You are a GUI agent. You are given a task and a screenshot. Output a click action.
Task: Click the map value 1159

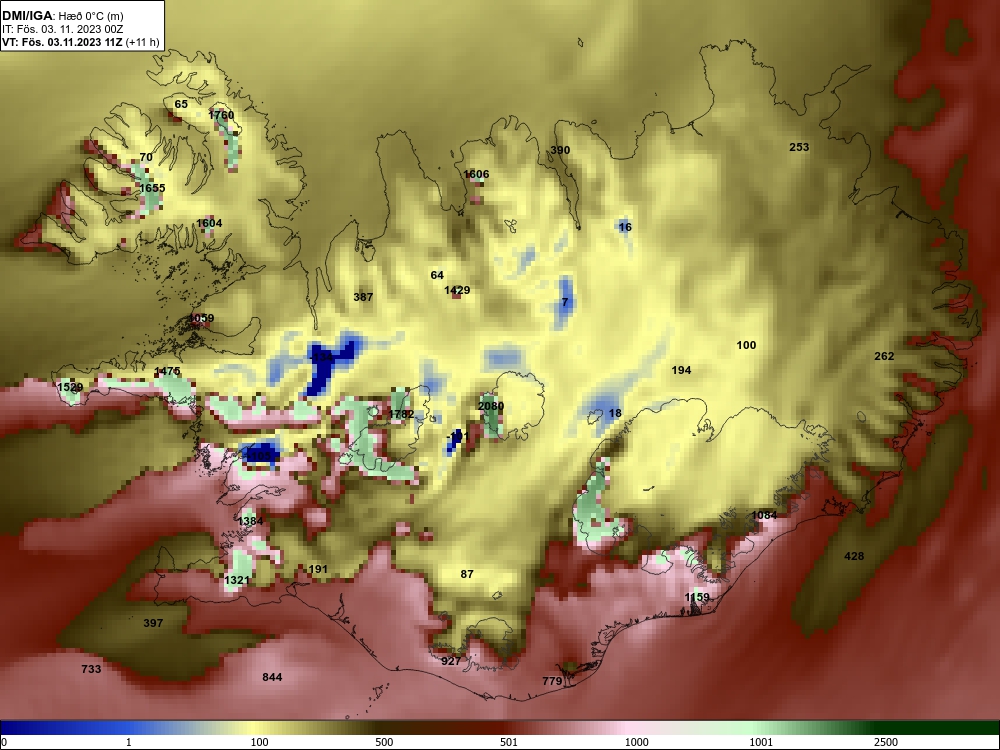[697, 598]
